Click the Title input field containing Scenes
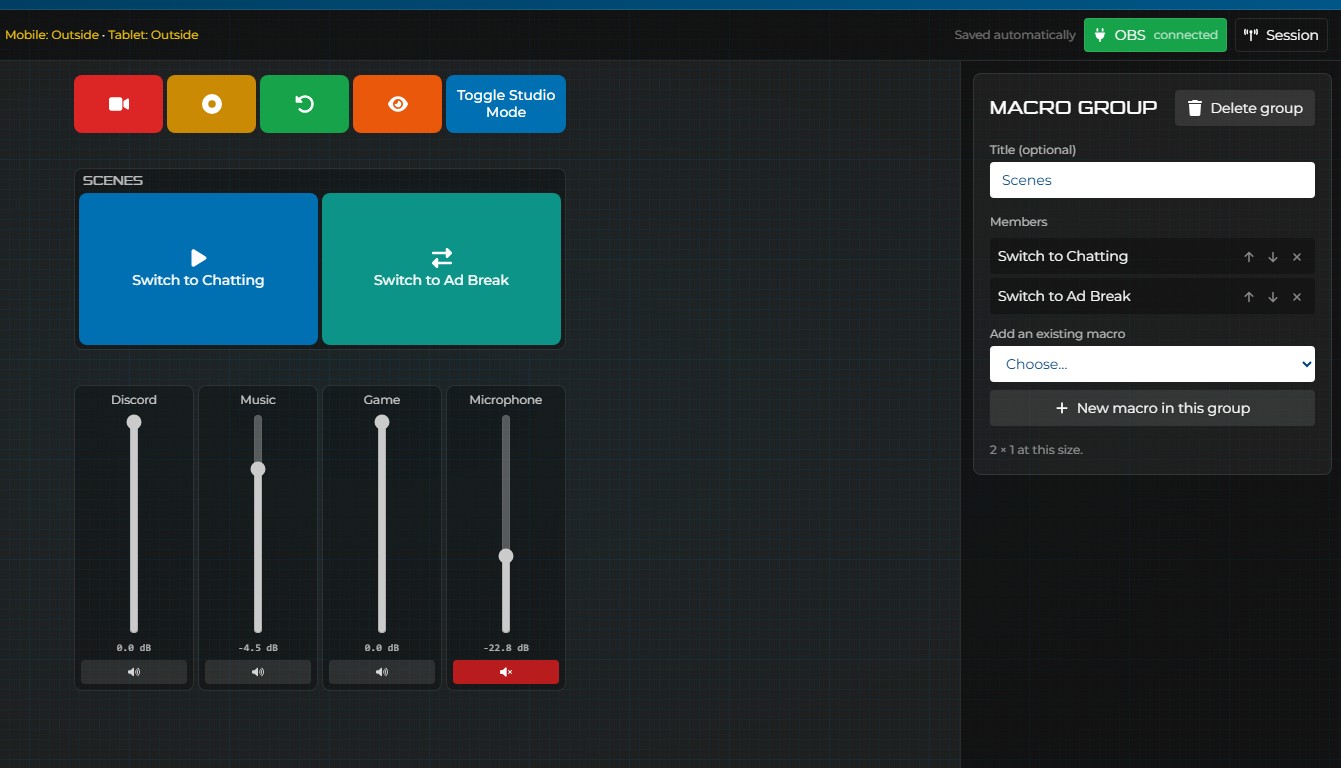Viewport: 1341px width, 768px height. click(1152, 180)
